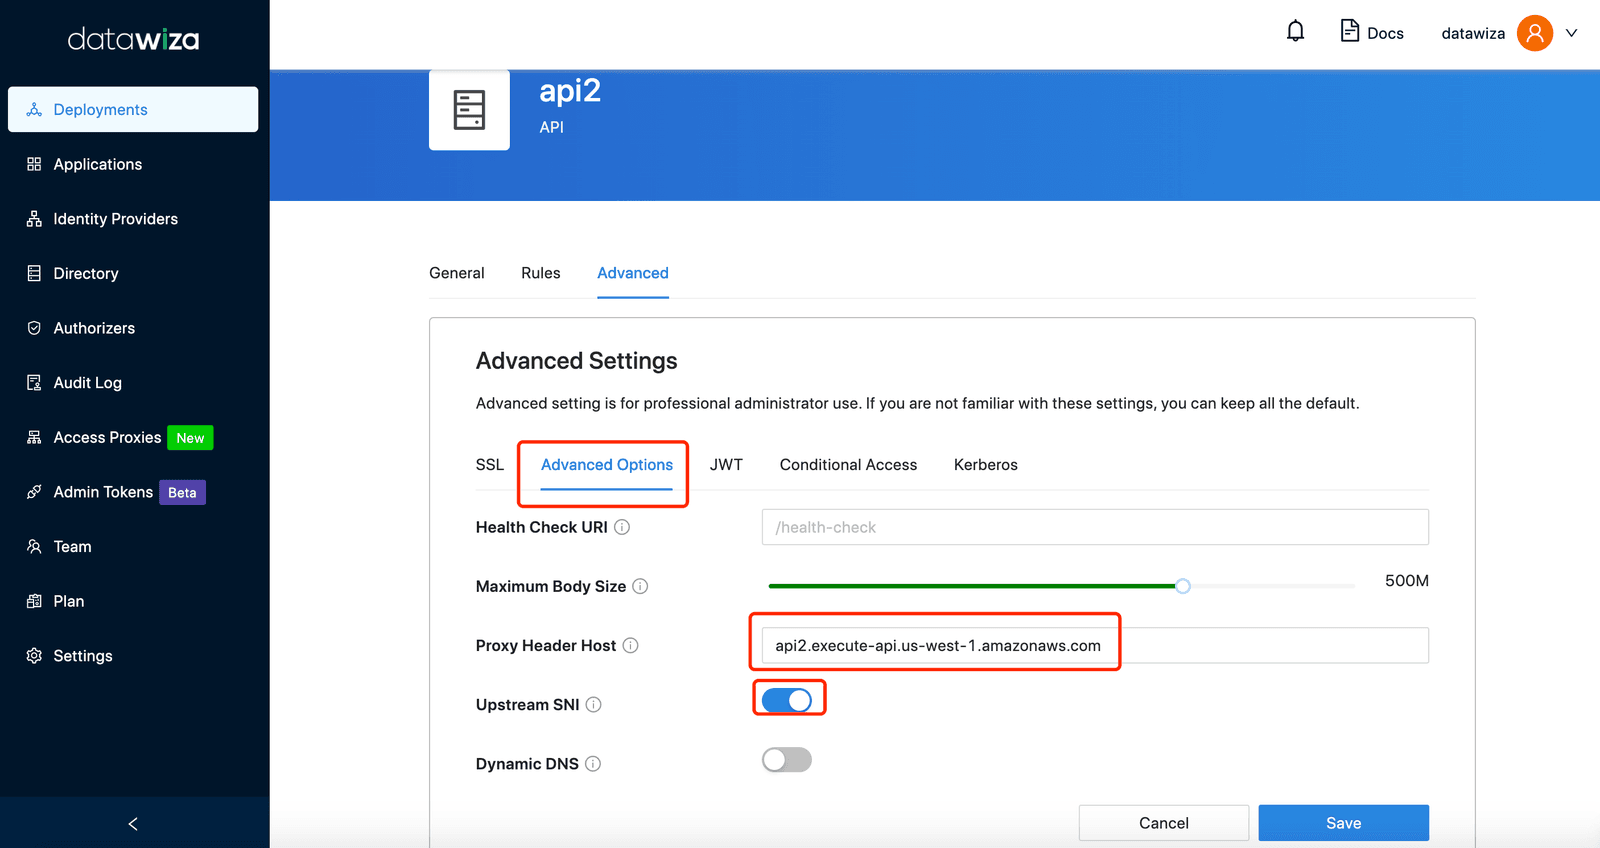Click the Access Proxies icon
1600x848 pixels.
(34, 437)
